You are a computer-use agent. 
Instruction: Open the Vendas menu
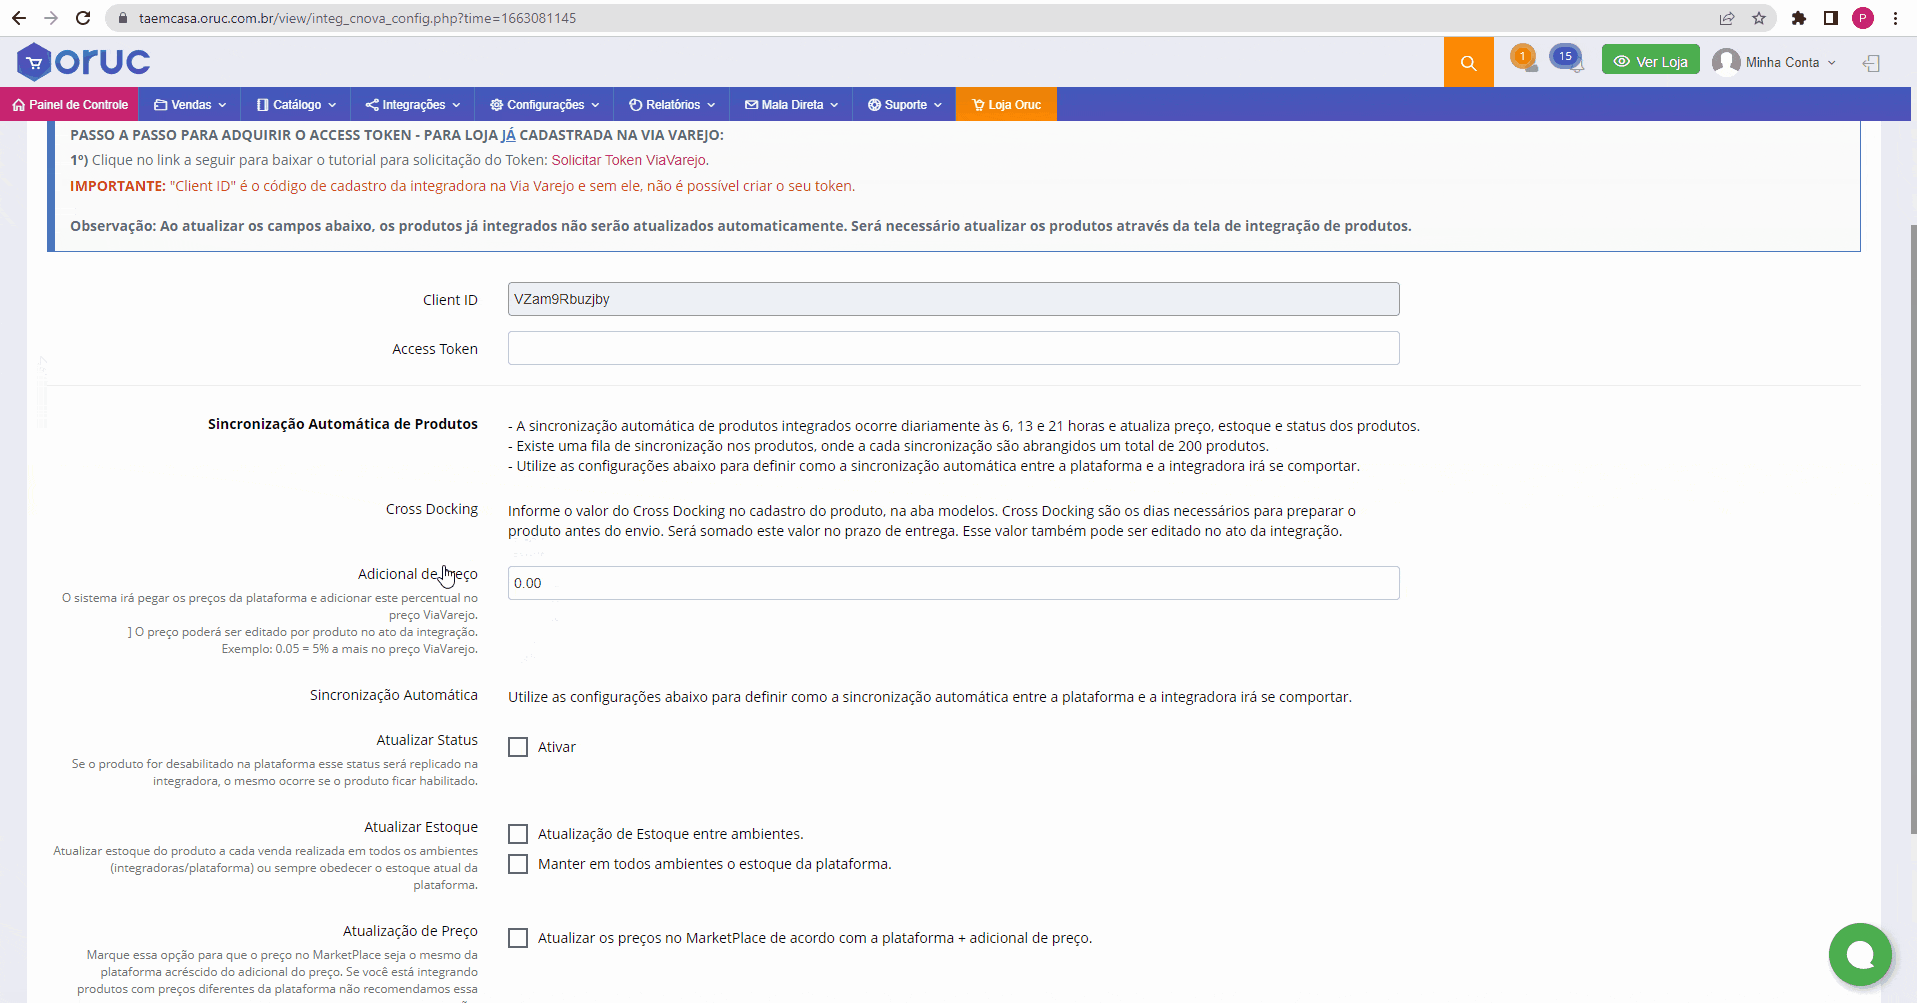(190, 104)
